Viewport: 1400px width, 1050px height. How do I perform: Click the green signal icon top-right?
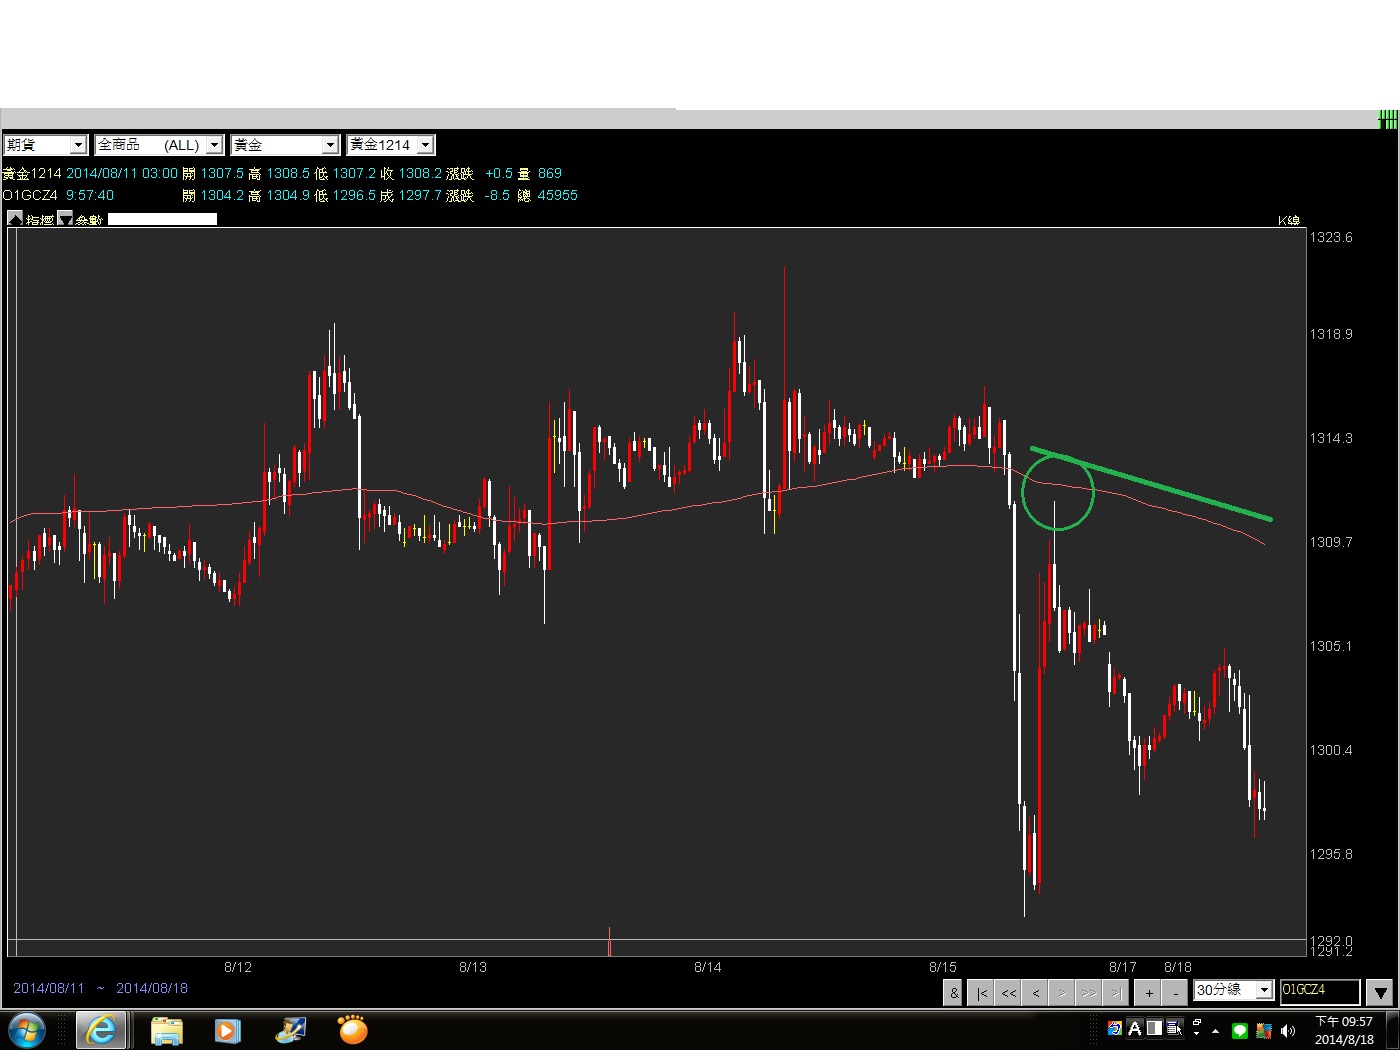(1388, 120)
